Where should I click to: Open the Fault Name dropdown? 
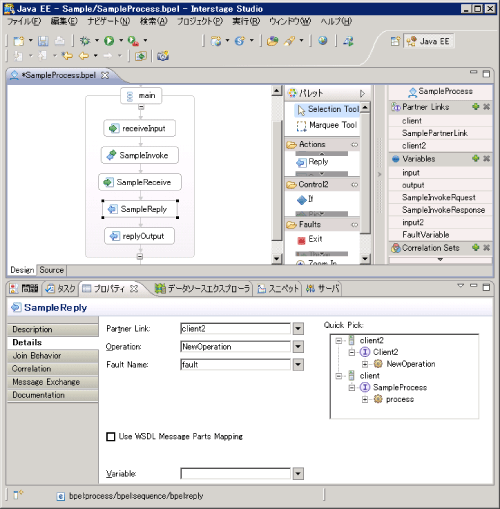[298, 365]
